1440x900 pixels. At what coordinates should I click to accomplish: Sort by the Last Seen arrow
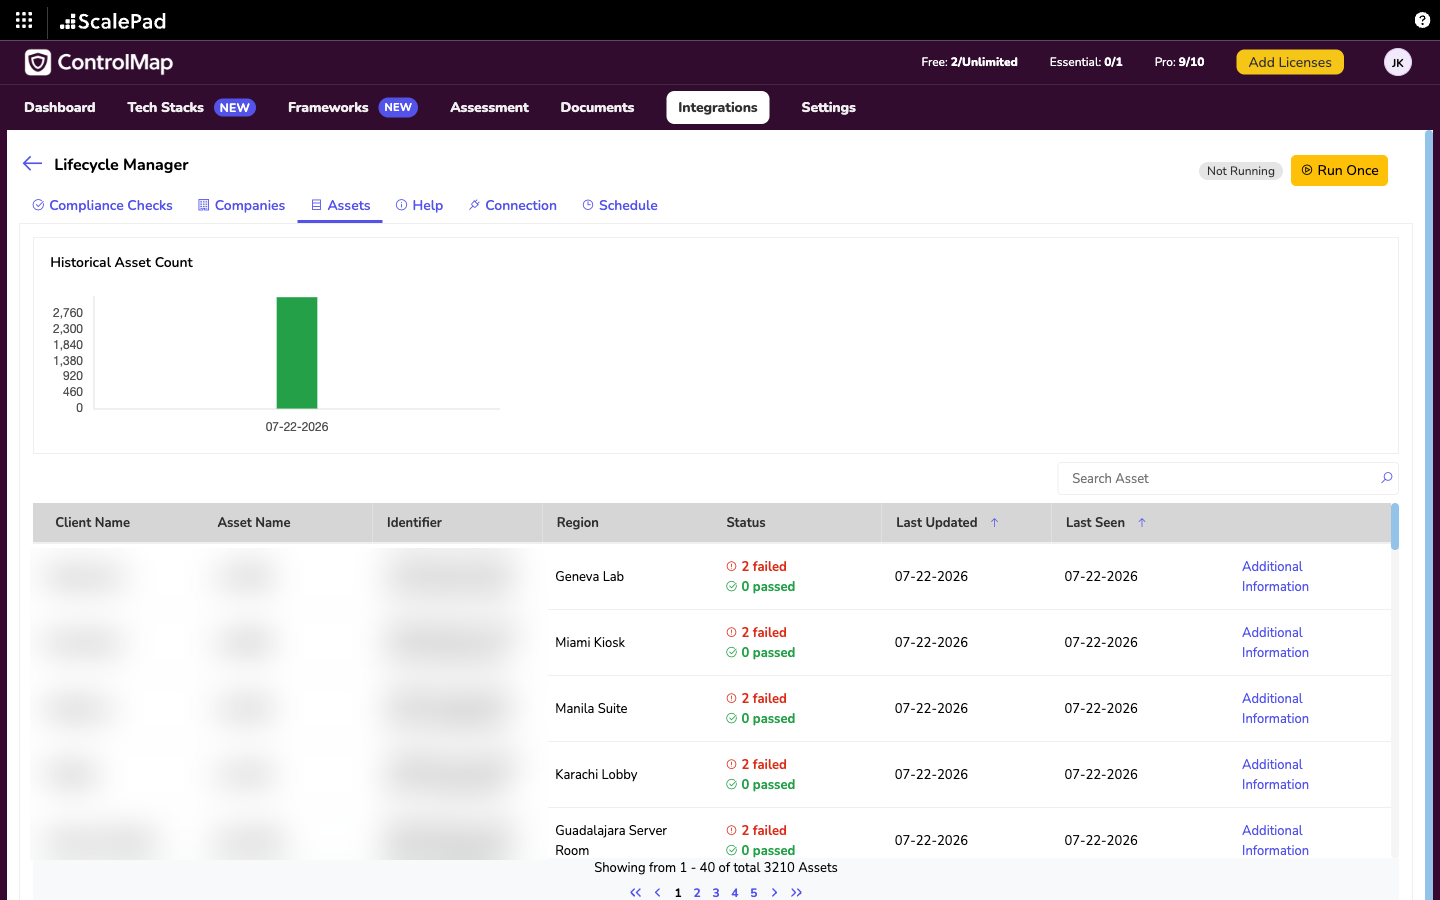click(1142, 522)
